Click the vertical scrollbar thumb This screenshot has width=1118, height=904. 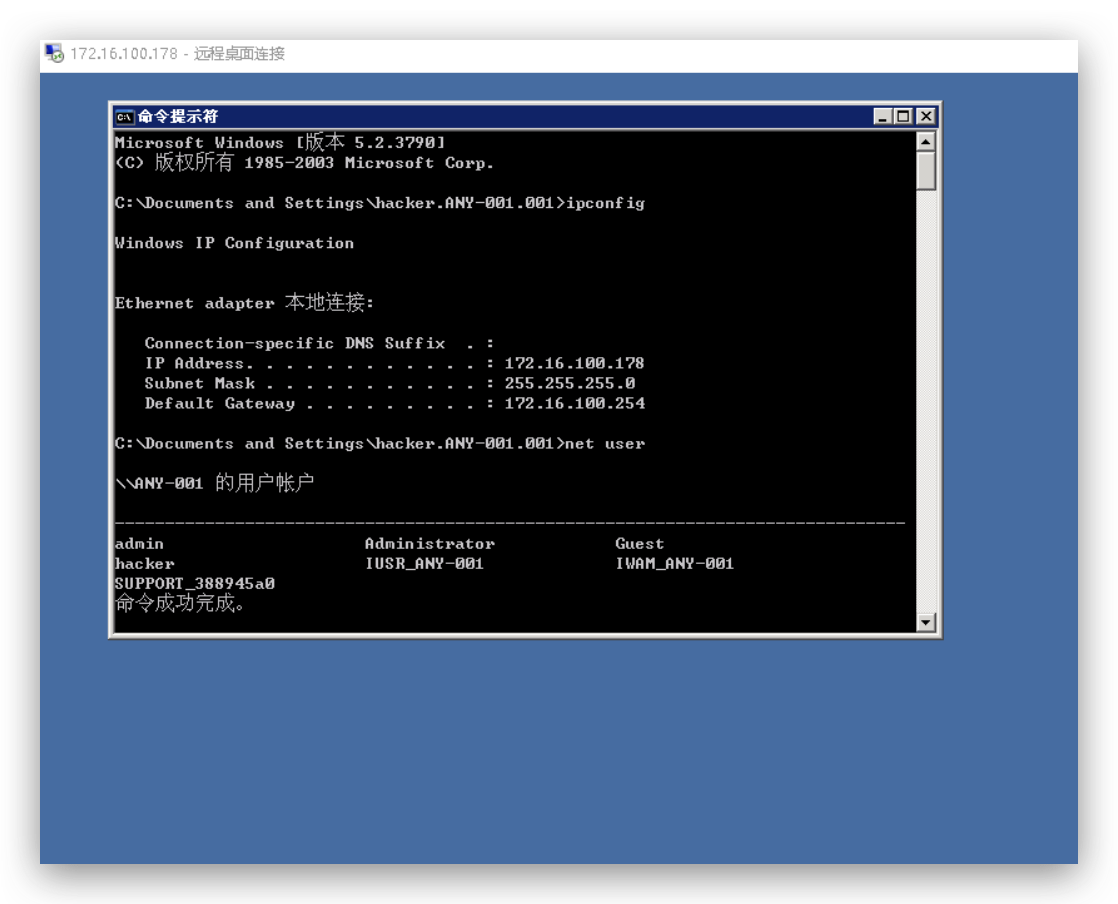click(925, 170)
